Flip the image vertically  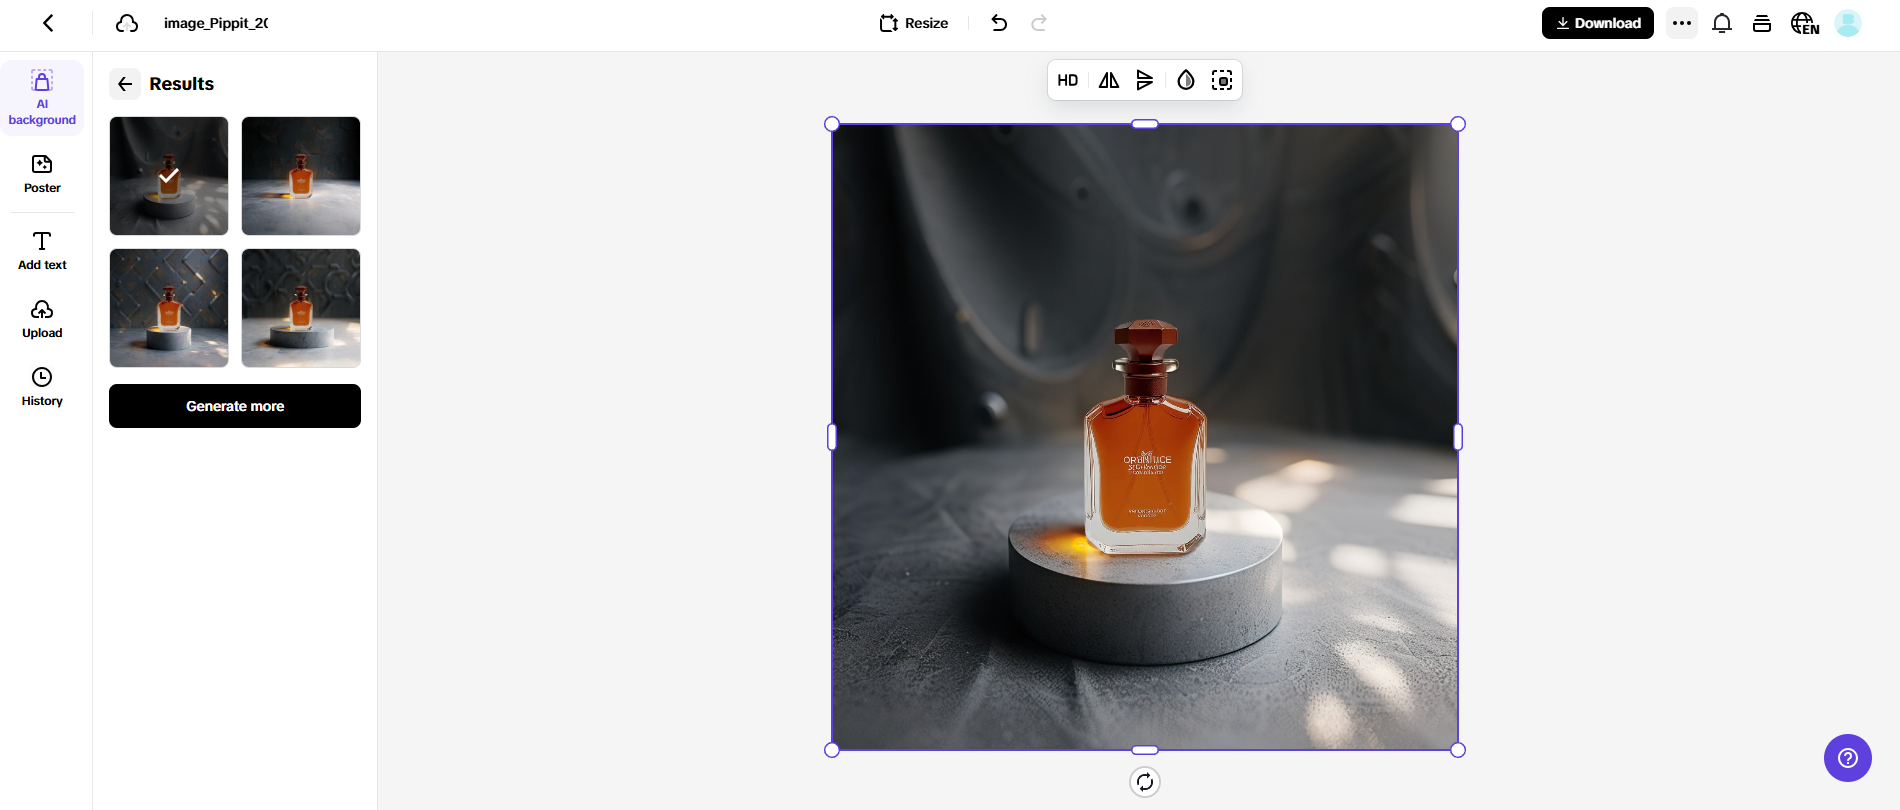coord(1145,80)
